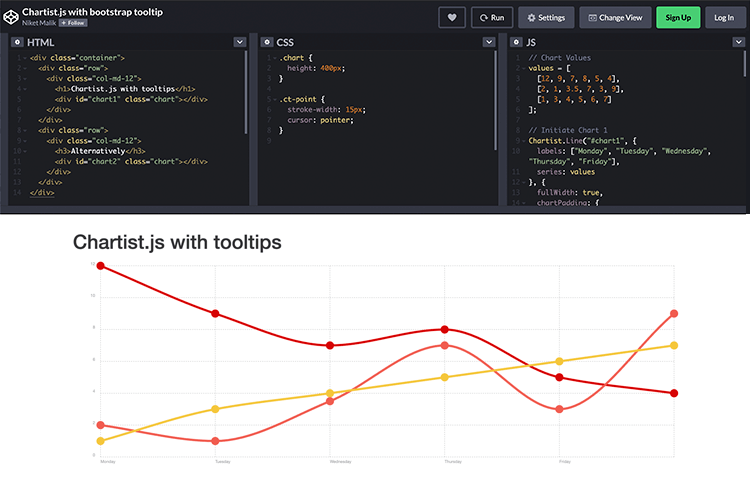This screenshot has width=750, height=500.
Task: Click pen title "Chartist.js with bootstrap tooltip"
Action: coord(92,12)
